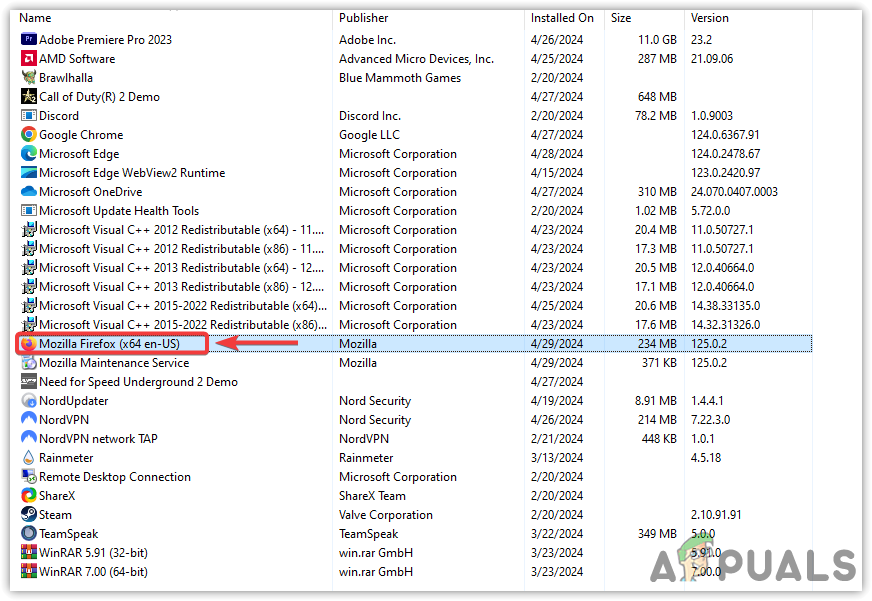This screenshot has width=872, height=601.
Task: Sort programs by the Size column header
Action: pyautogui.click(x=621, y=18)
